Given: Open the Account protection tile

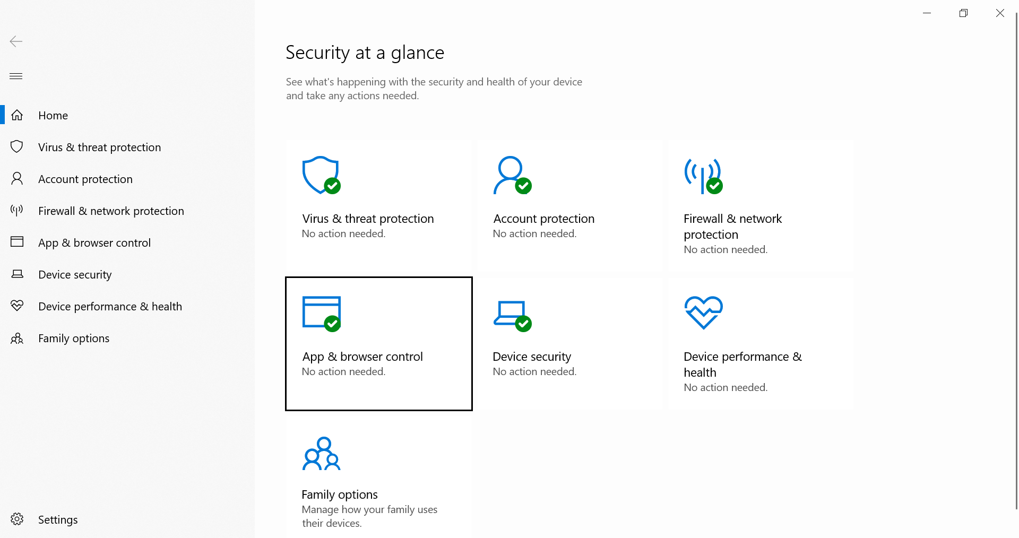Looking at the screenshot, I should [569, 205].
